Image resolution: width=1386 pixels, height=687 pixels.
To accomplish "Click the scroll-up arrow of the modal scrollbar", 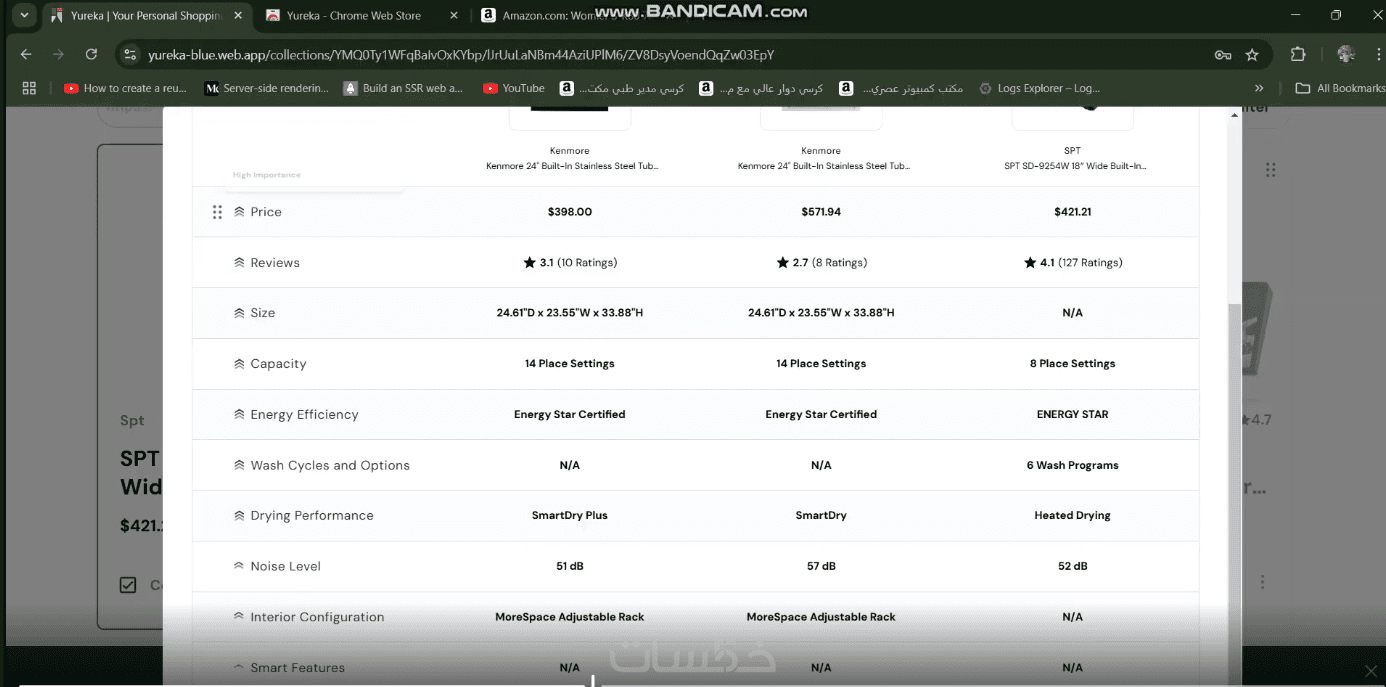I will (1234, 114).
